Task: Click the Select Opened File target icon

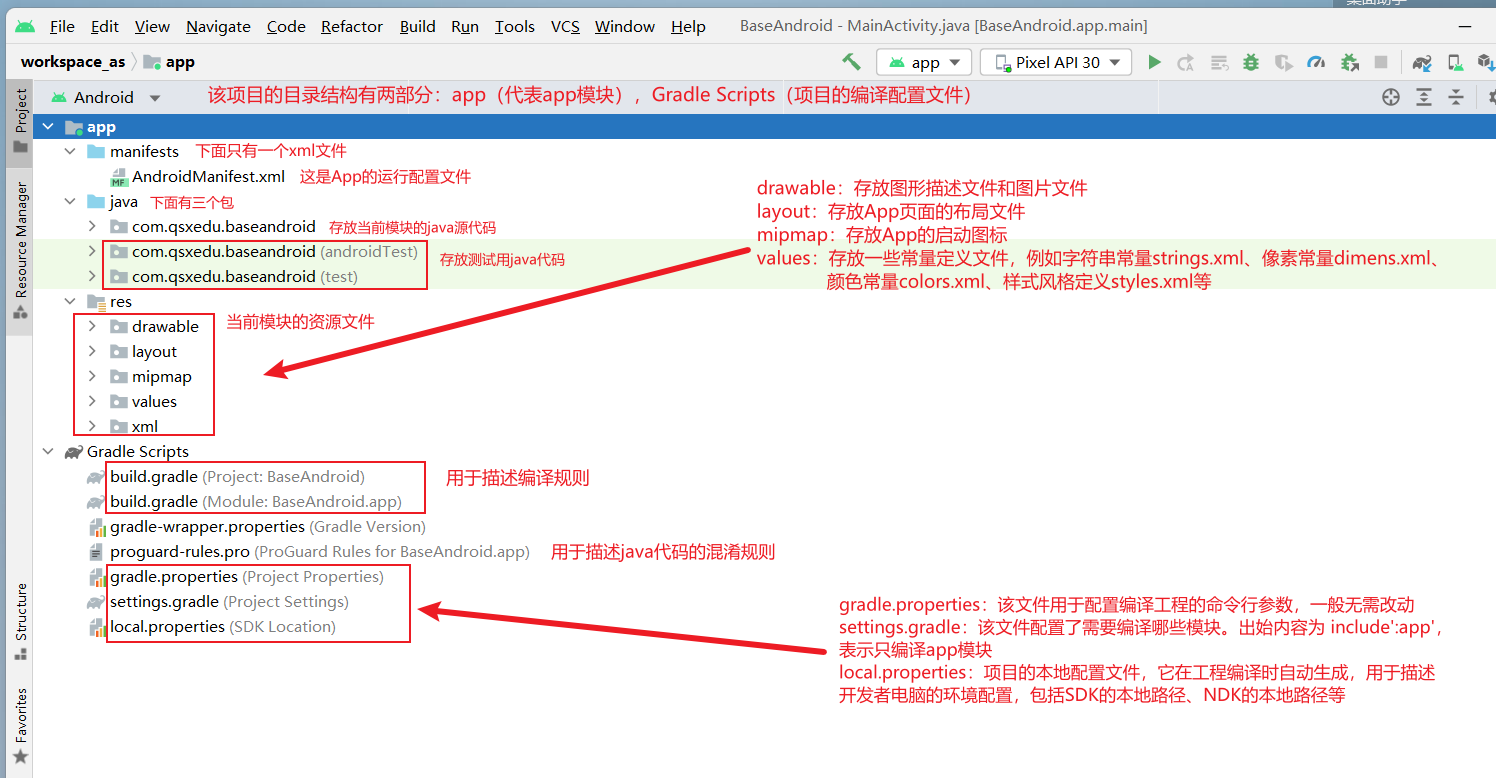Action: [x=1391, y=97]
